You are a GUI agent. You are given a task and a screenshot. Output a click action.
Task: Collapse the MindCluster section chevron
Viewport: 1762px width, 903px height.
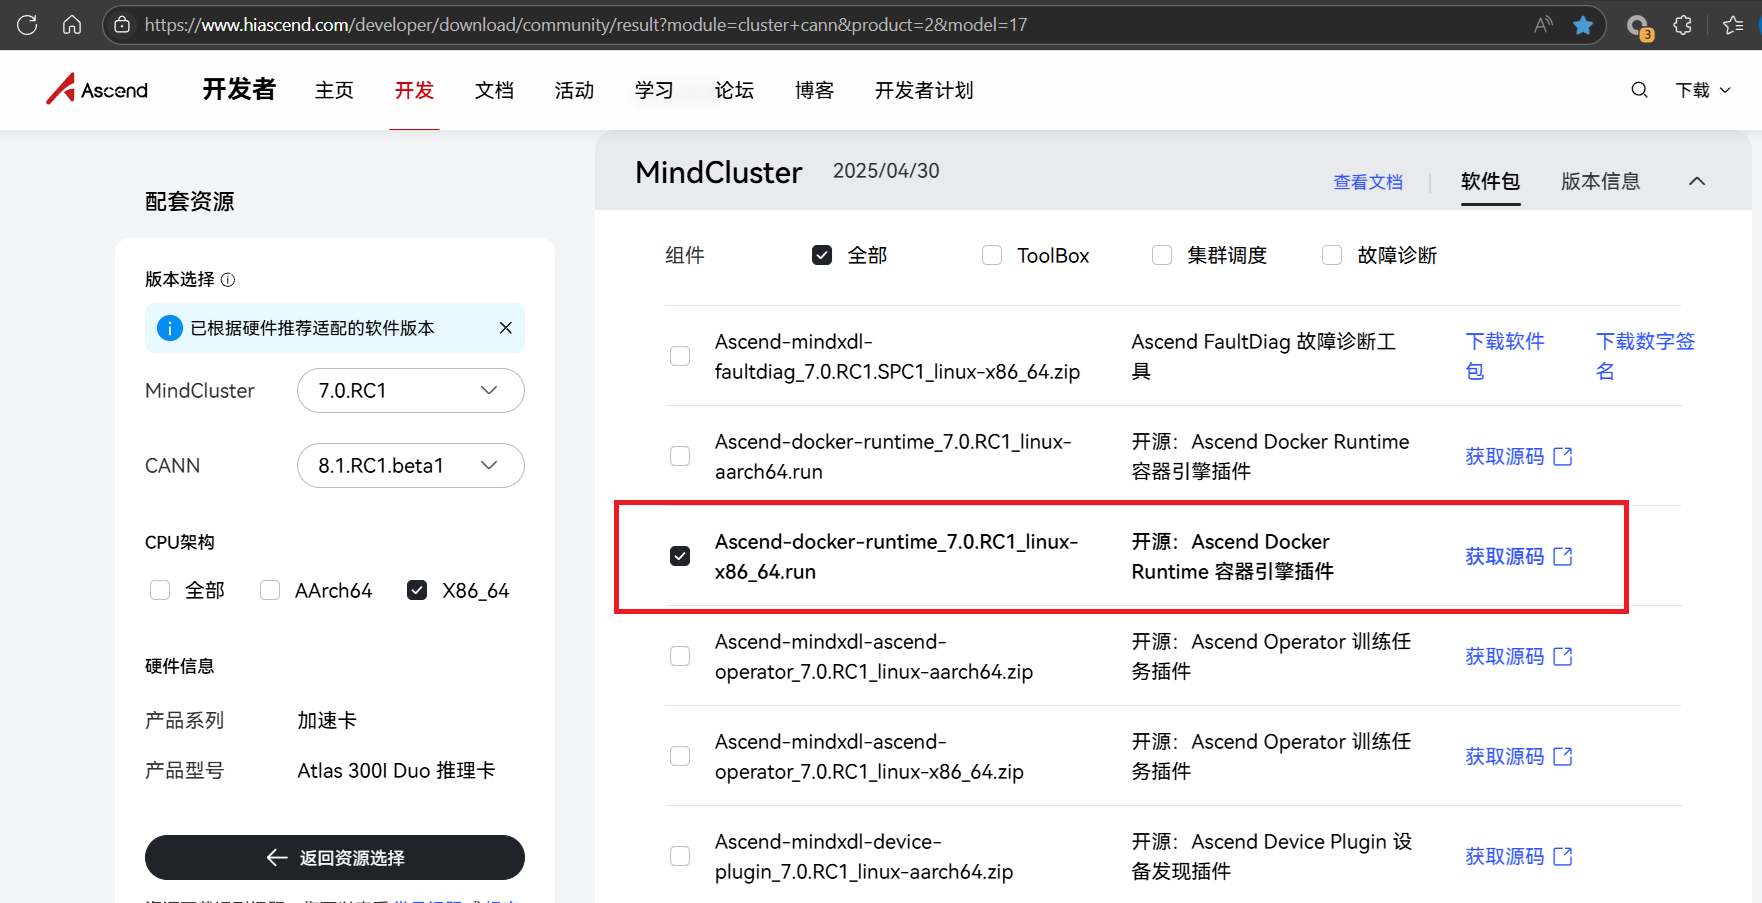[1697, 181]
